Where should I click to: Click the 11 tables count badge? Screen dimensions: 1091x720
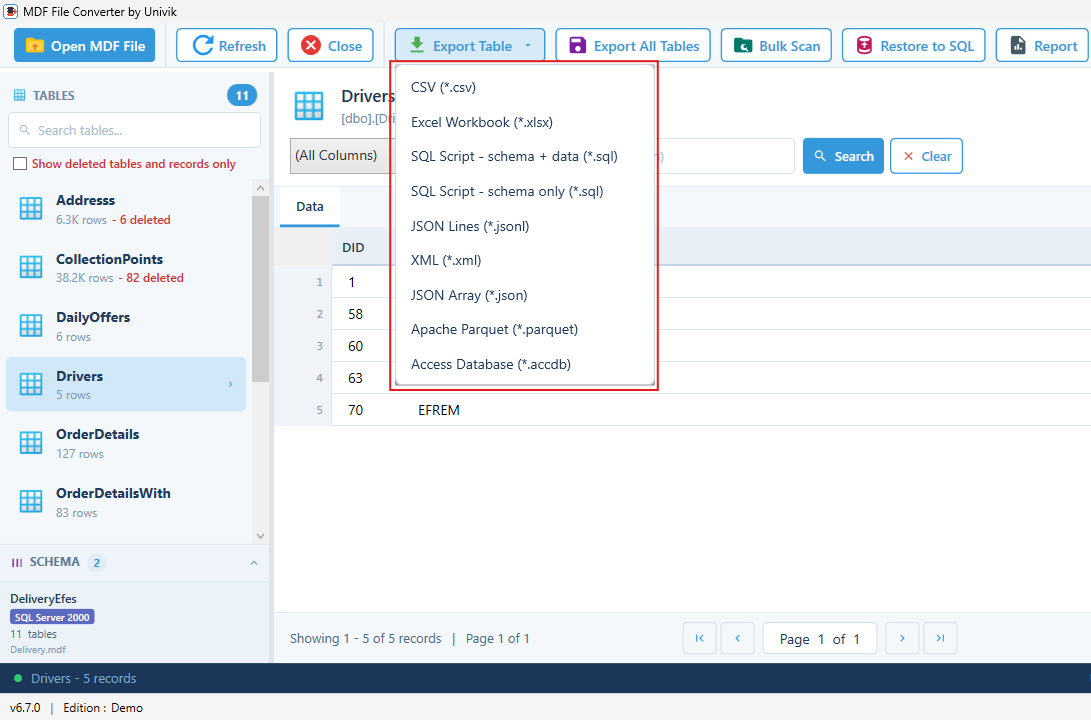[x=242, y=95]
